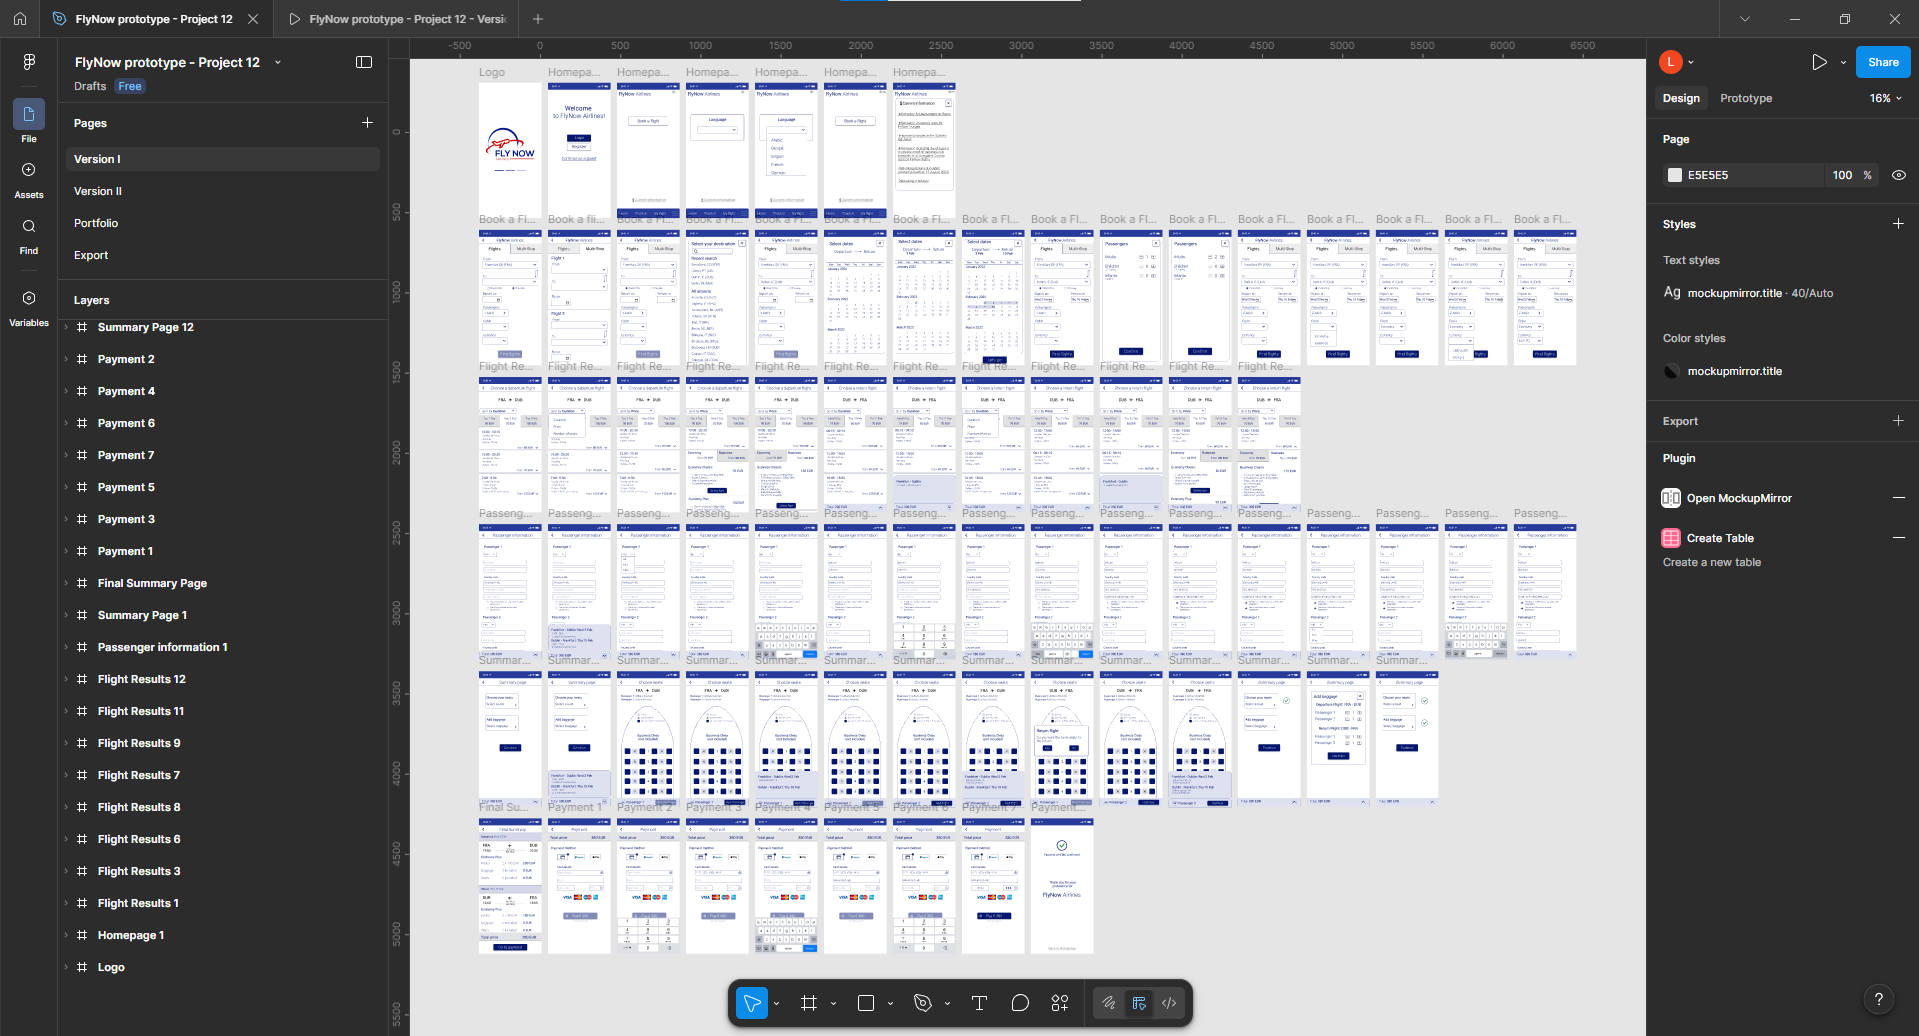Click the Share button
Image resolution: width=1919 pixels, height=1036 pixels.
[x=1883, y=62]
